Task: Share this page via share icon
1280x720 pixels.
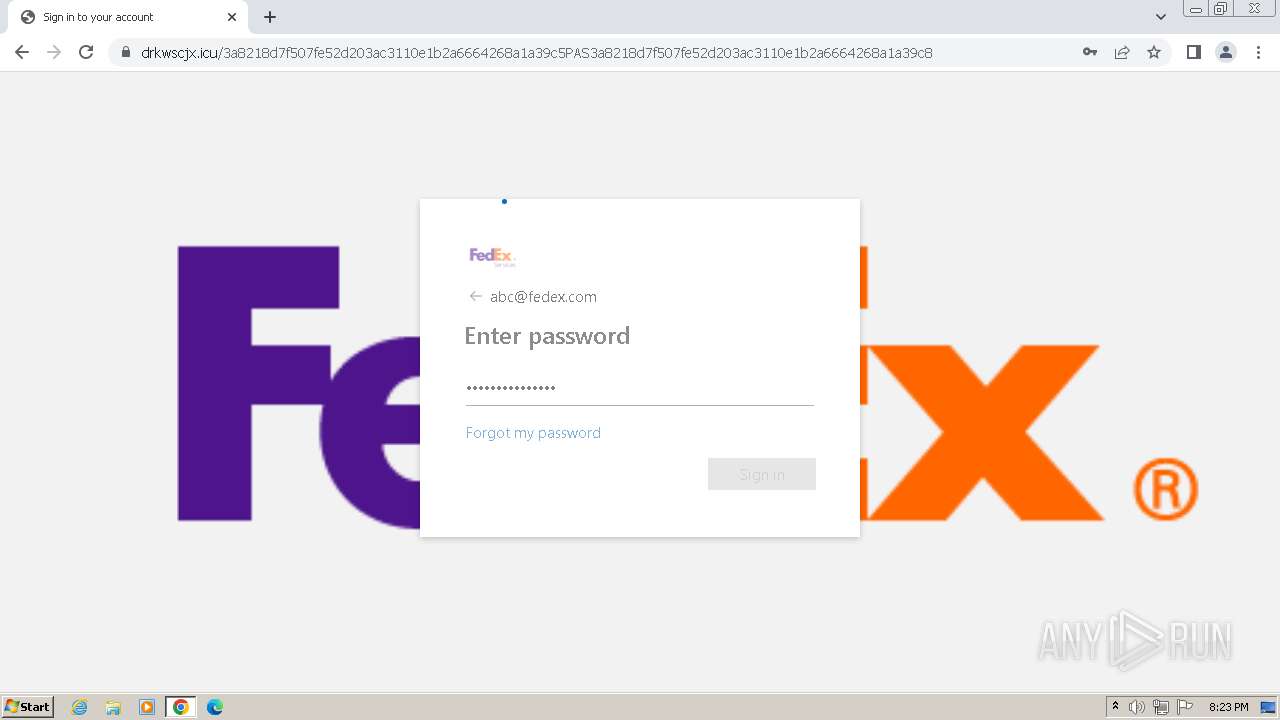Action: (x=1122, y=52)
